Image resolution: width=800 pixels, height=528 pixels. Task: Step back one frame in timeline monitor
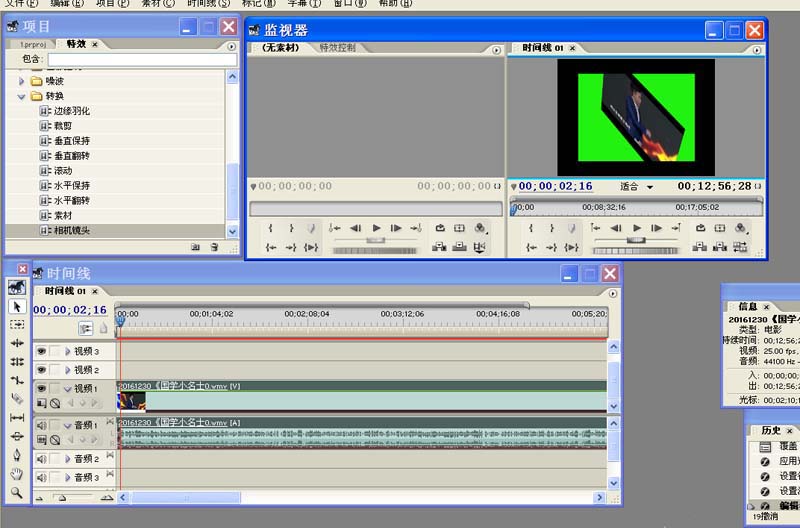tap(616, 228)
